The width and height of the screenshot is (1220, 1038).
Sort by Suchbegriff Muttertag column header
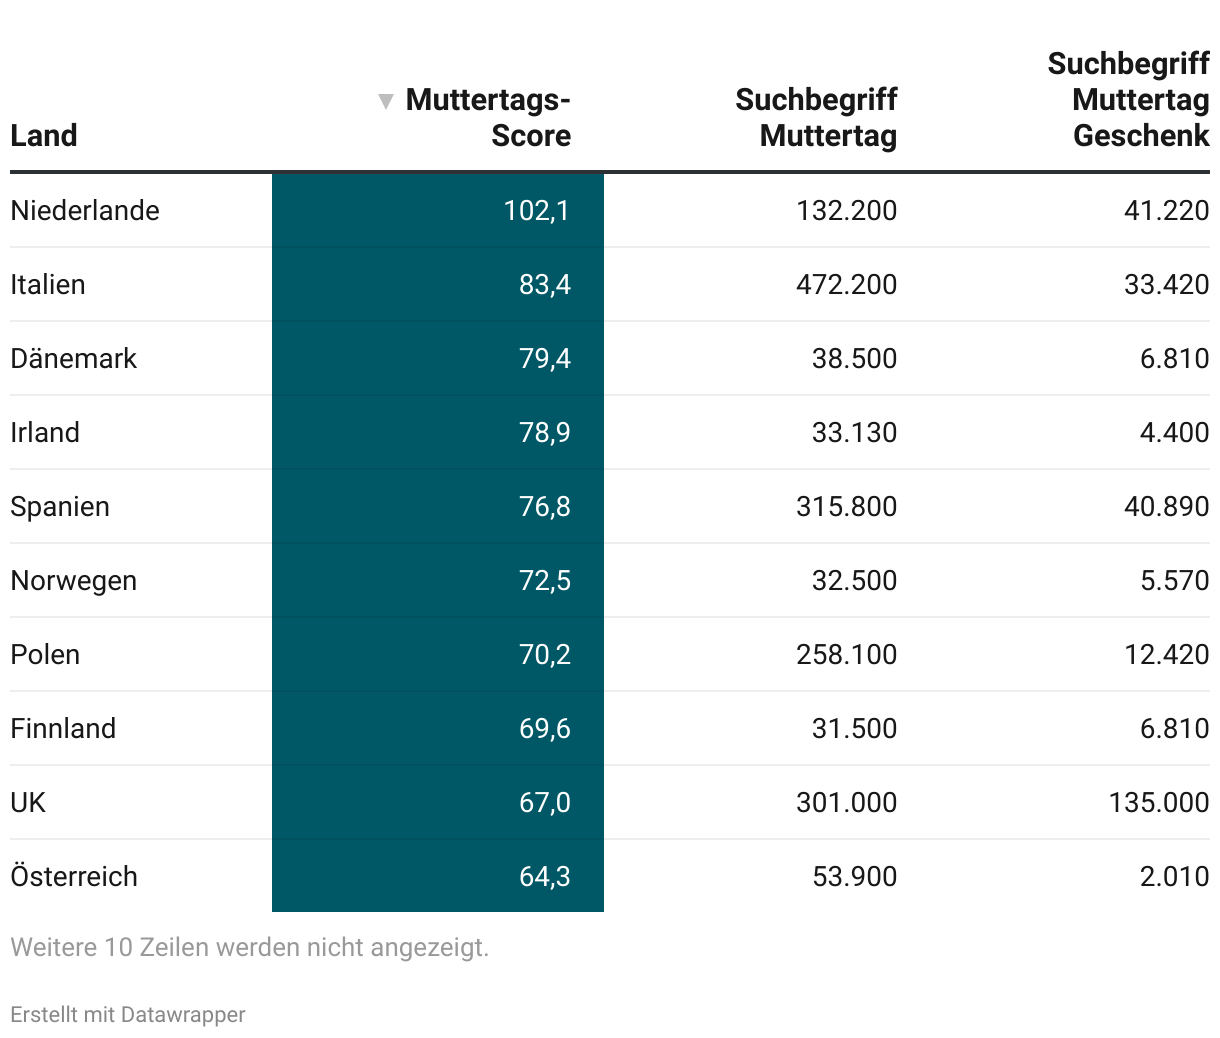coord(816,118)
